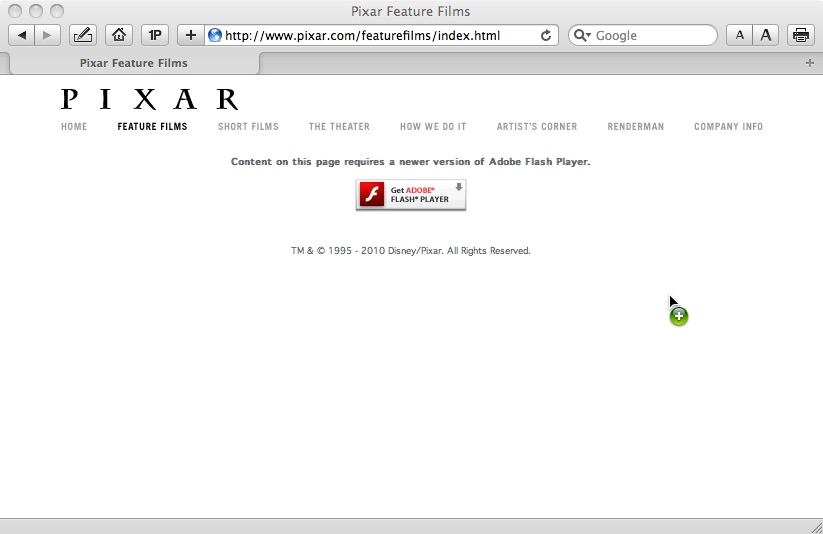Go forward using the forward arrow button

[47, 35]
